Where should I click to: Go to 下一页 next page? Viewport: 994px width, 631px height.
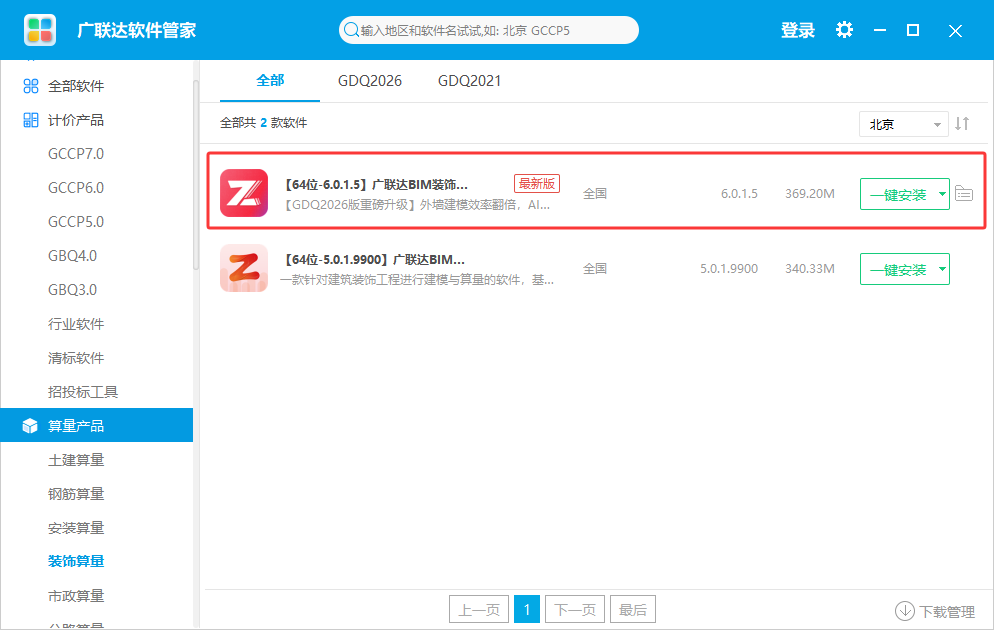[x=575, y=609]
